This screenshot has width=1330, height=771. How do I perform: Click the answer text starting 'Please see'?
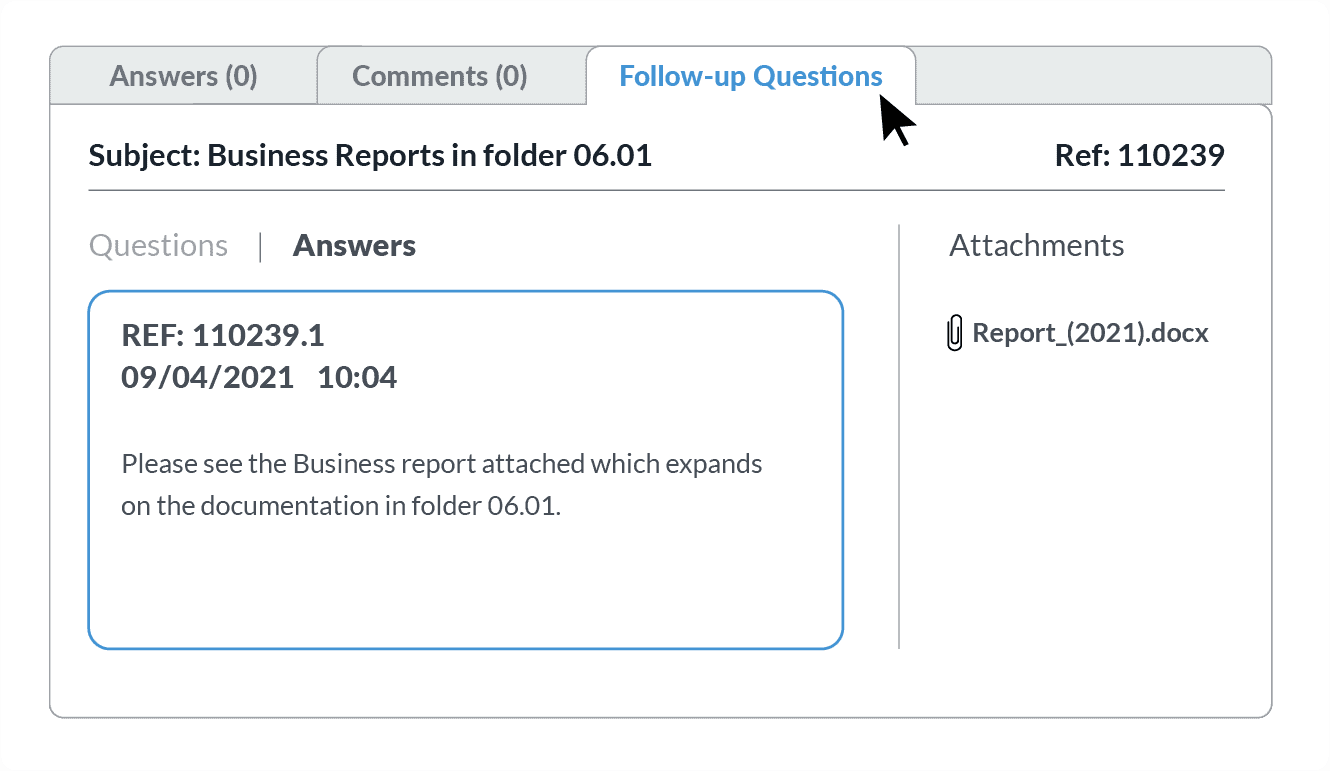(x=440, y=465)
